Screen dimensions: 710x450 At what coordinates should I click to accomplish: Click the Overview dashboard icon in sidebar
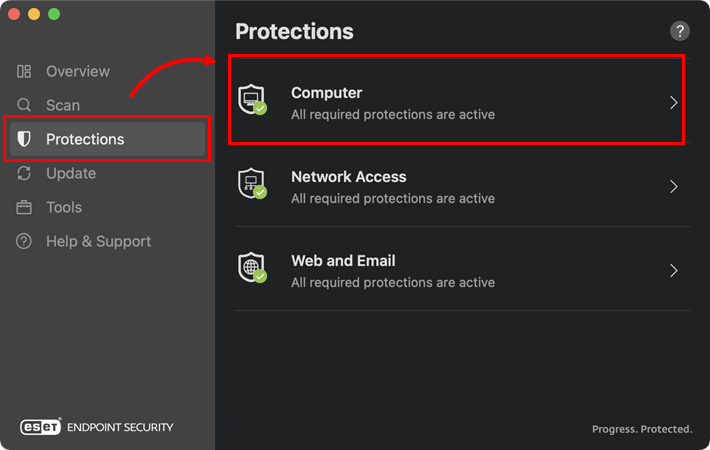point(25,72)
